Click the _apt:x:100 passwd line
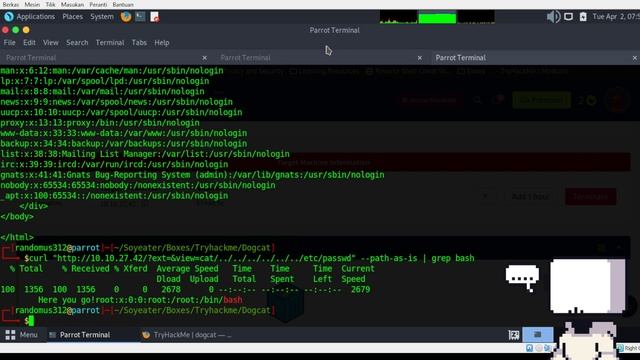 [114, 196]
